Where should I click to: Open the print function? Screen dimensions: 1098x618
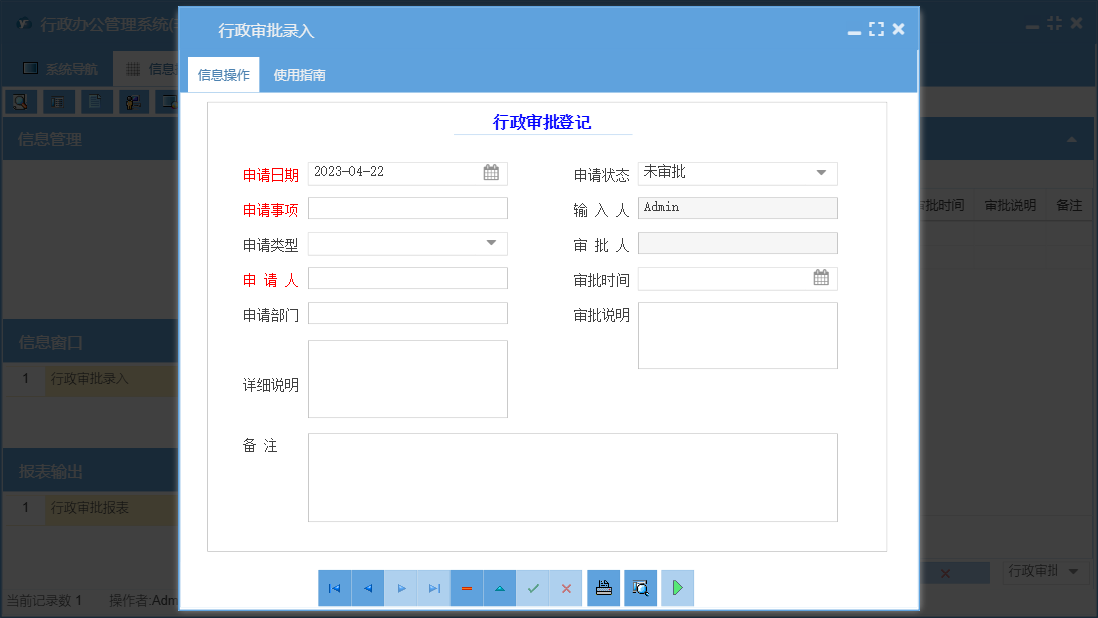point(603,588)
